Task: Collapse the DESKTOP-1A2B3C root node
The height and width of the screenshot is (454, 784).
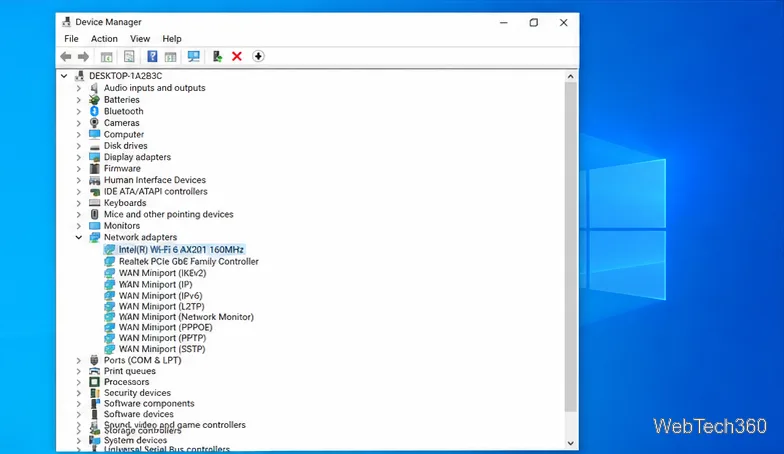Action: (x=64, y=76)
